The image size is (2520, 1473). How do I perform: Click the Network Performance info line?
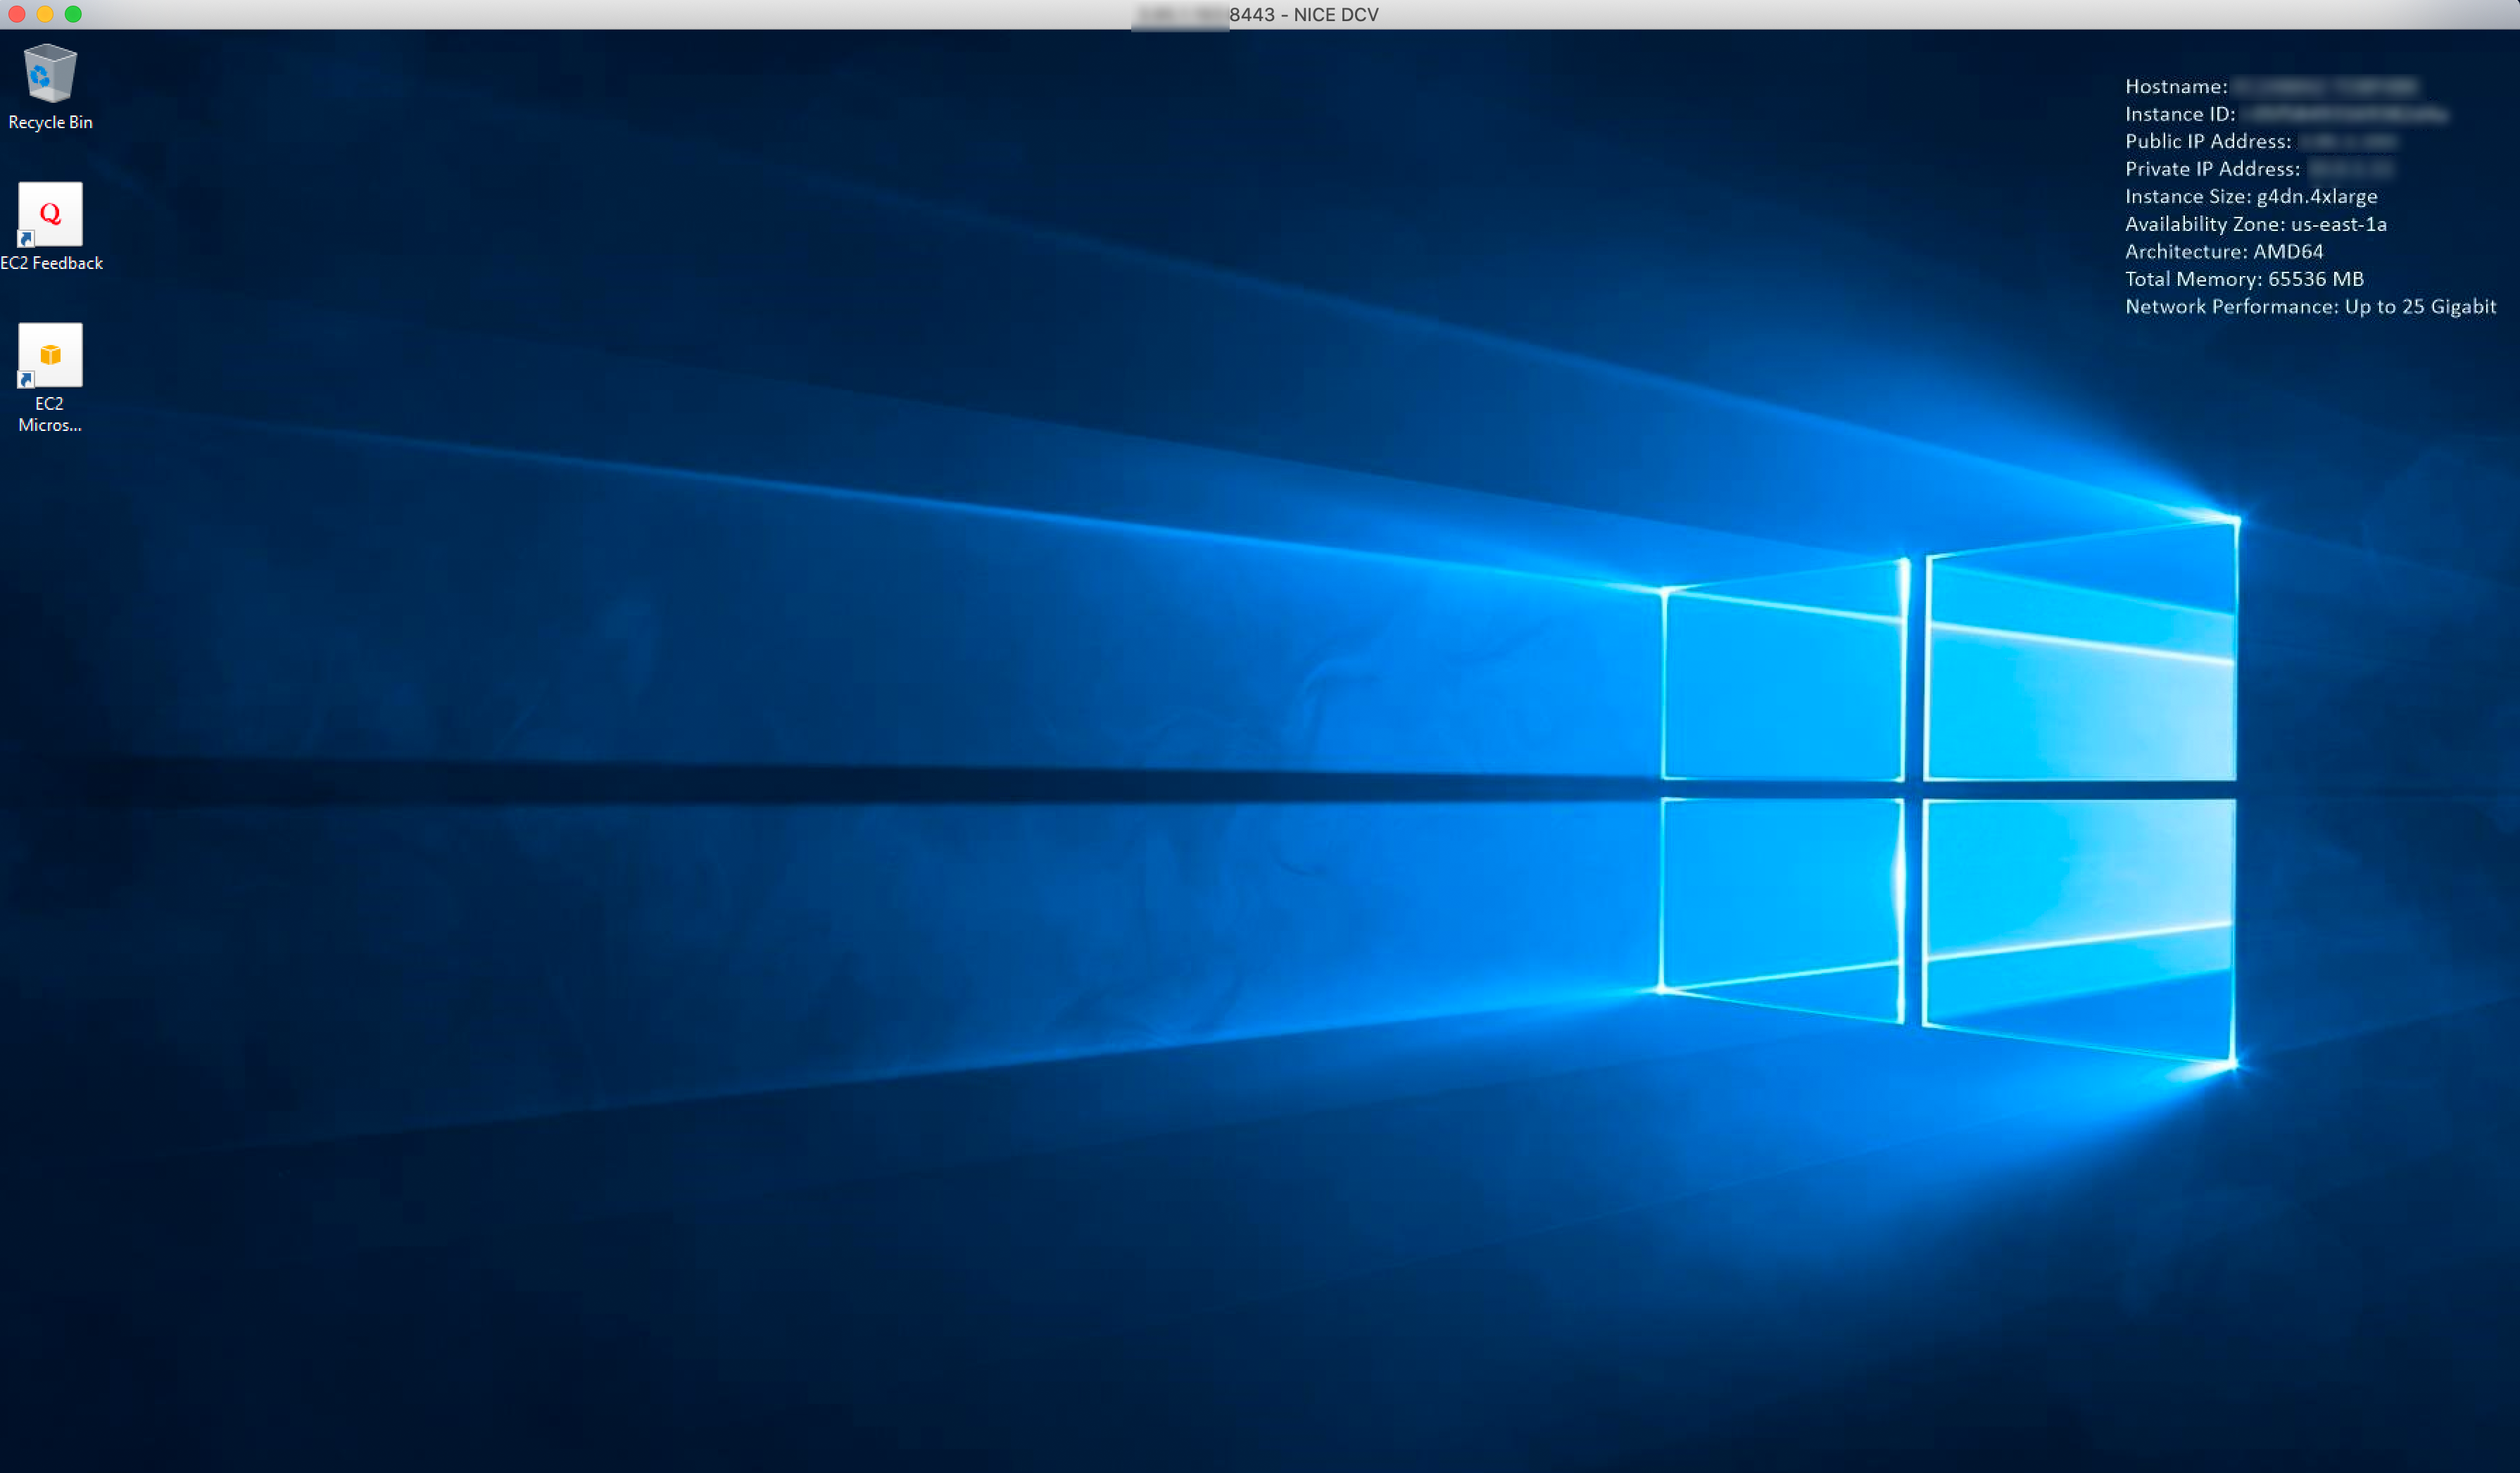click(2310, 307)
